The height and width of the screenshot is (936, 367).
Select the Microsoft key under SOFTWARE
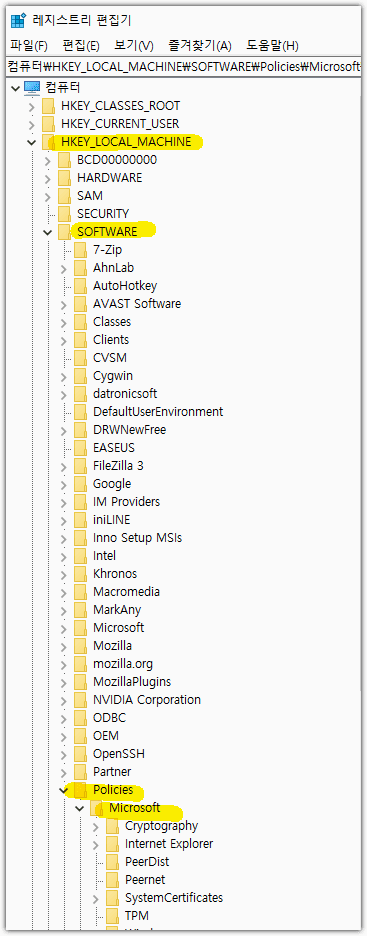(118, 628)
